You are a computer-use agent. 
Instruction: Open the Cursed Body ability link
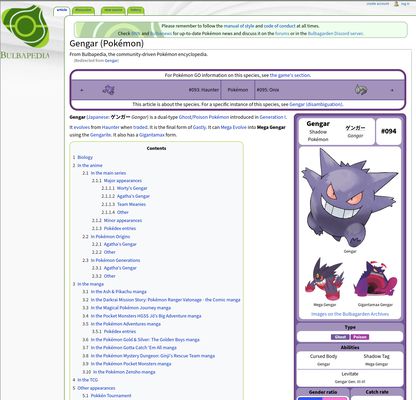323,356
